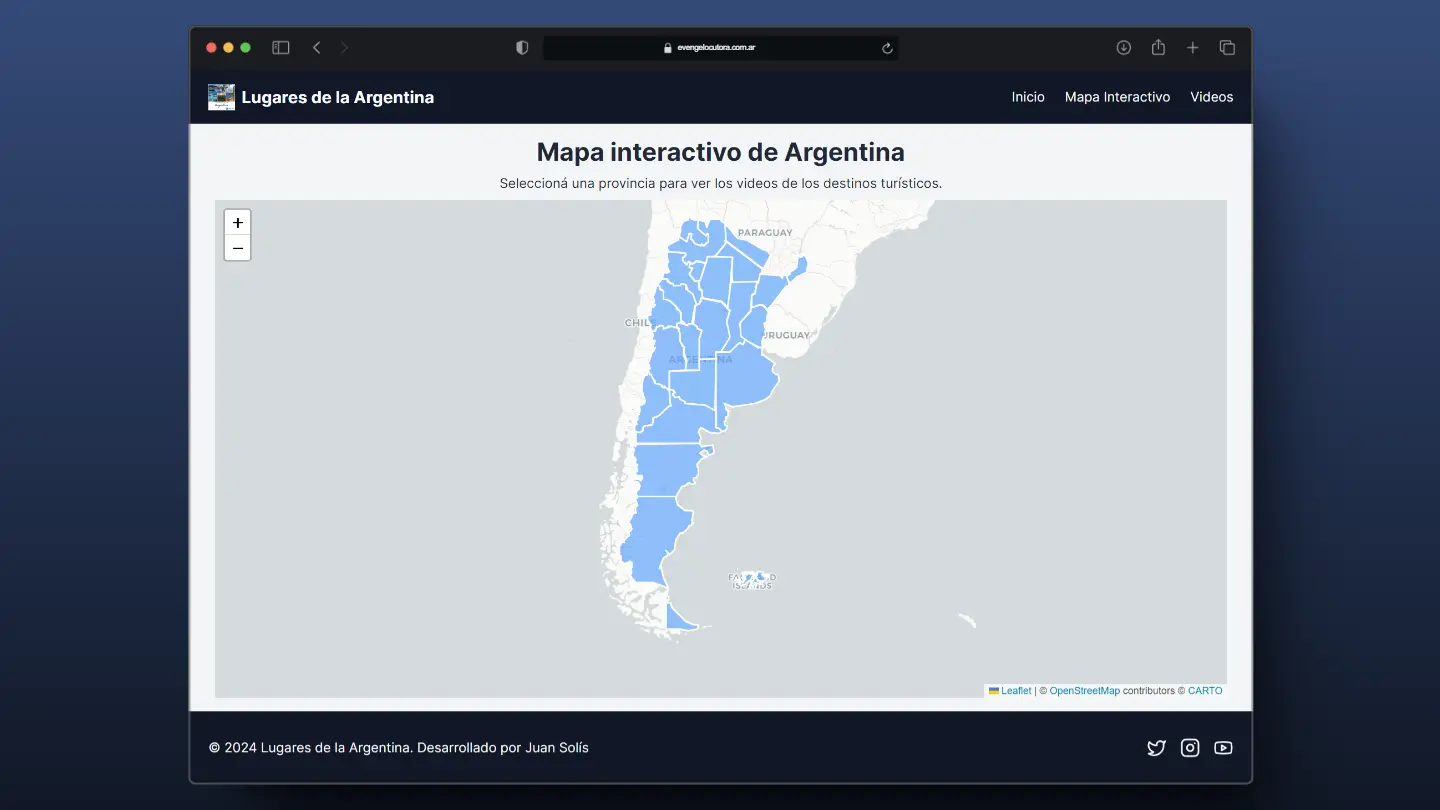Minimize the window with yellow button
1440x810 pixels.
tap(229, 48)
